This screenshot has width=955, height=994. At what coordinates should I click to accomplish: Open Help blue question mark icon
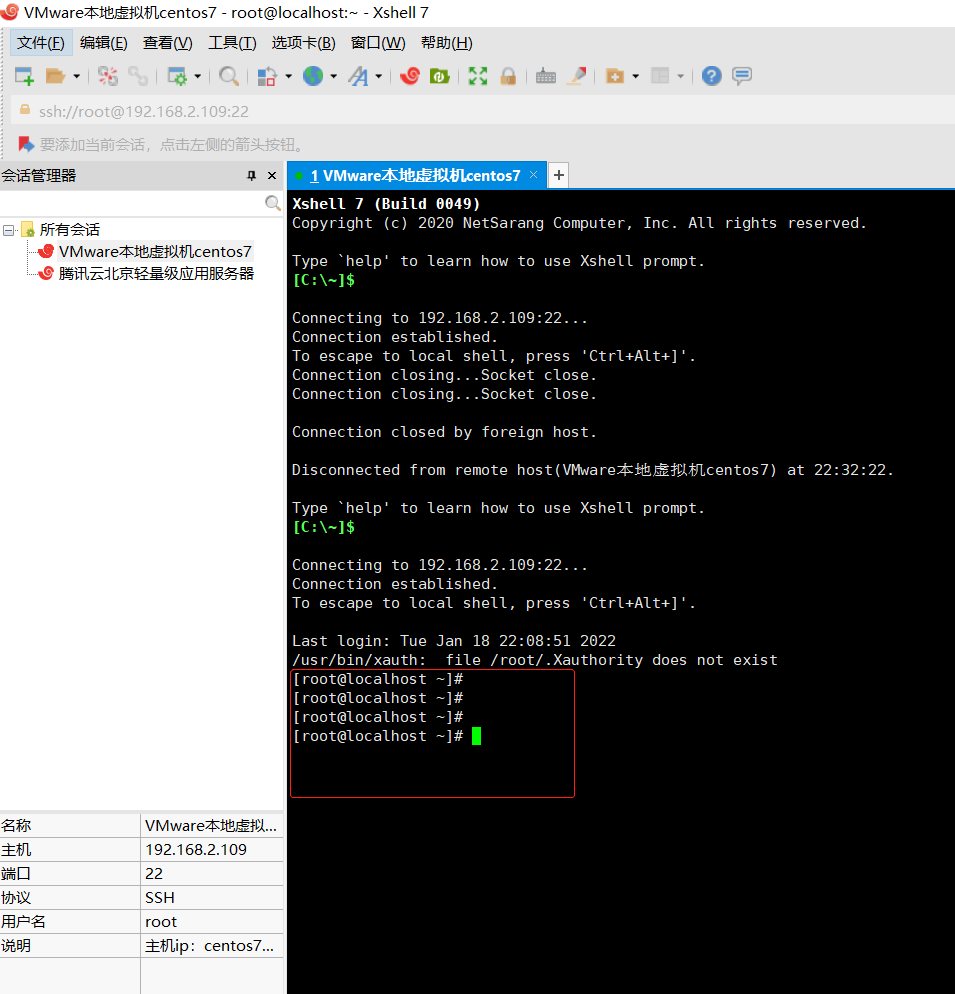click(x=711, y=76)
